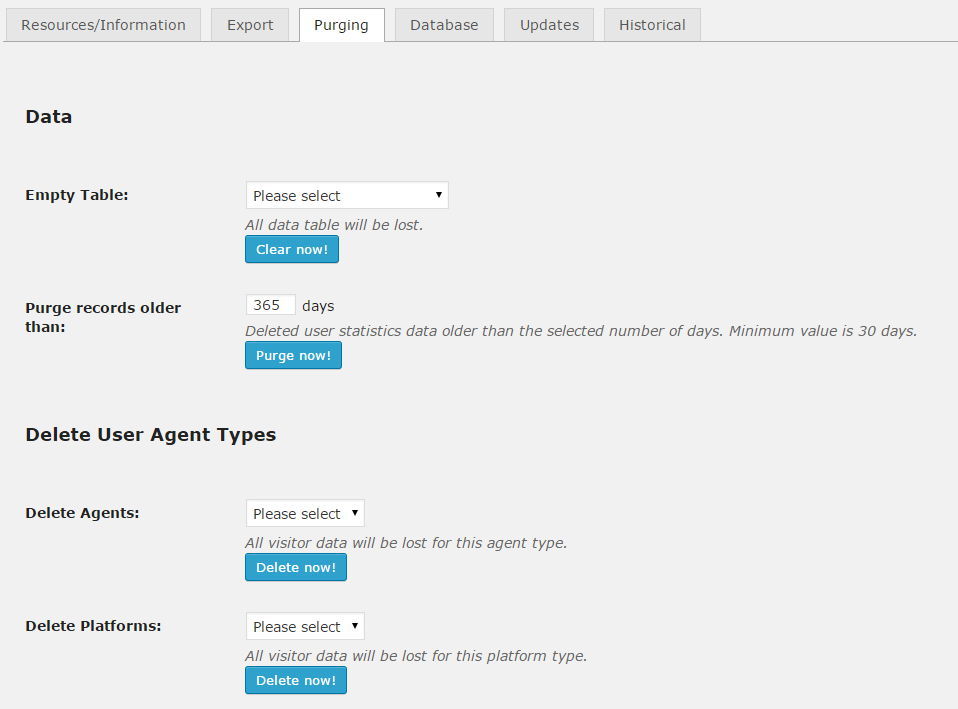Focus the purge days number field
Image resolution: width=958 pixels, height=709 pixels.
pyautogui.click(x=270, y=305)
